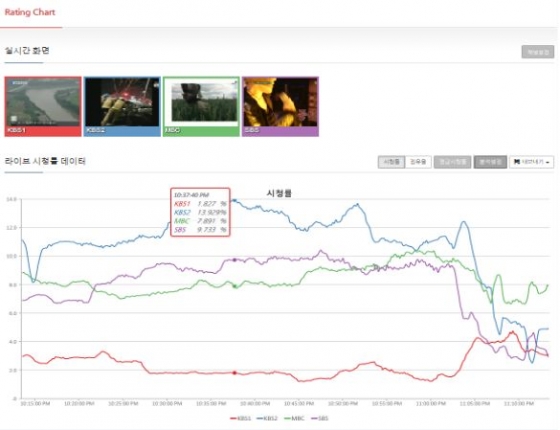
Task: Toggle KBS1 series in chart legend
Action: pyautogui.click(x=241, y=418)
